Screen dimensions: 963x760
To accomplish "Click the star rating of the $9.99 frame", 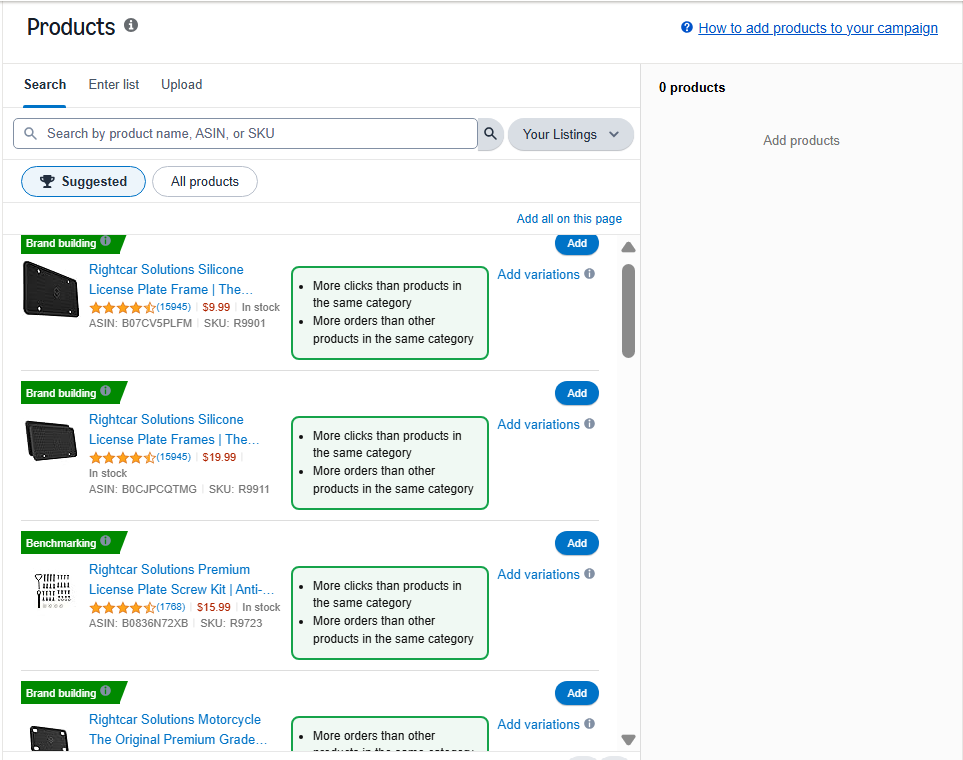I will pos(122,307).
